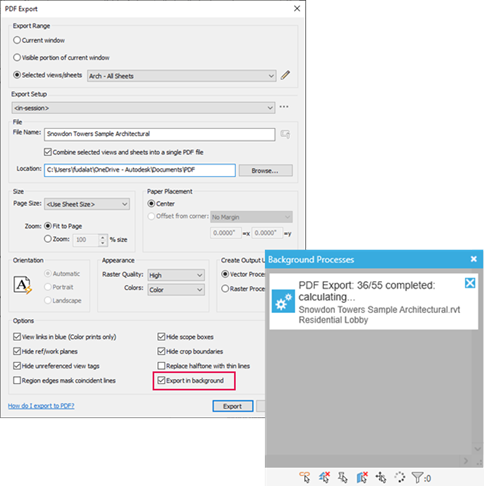Click the y offset value field
Viewport: 484px width, 486px height.
coord(267,233)
